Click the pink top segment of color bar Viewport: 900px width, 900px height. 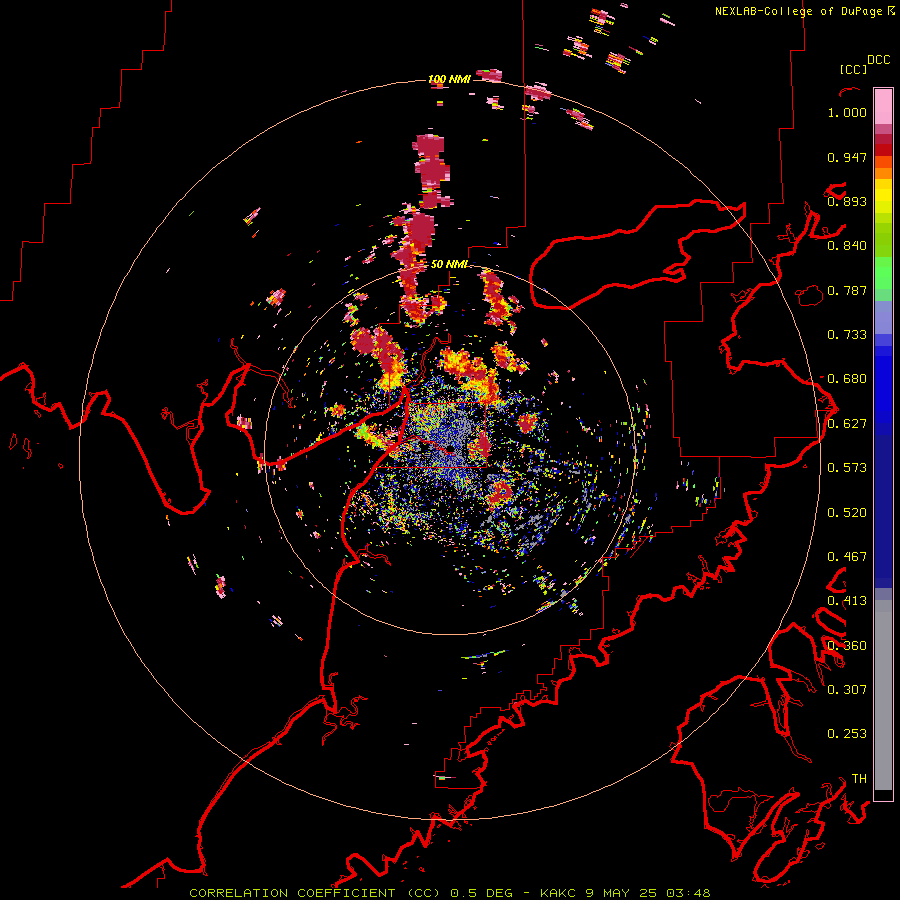click(x=883, y=106)
